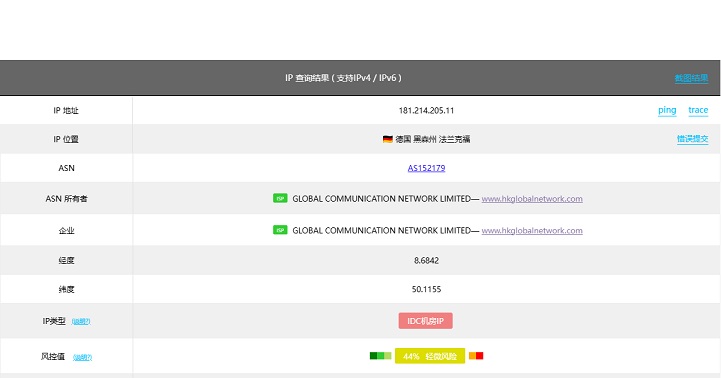Click the 经度 row label

coord(66,260)
